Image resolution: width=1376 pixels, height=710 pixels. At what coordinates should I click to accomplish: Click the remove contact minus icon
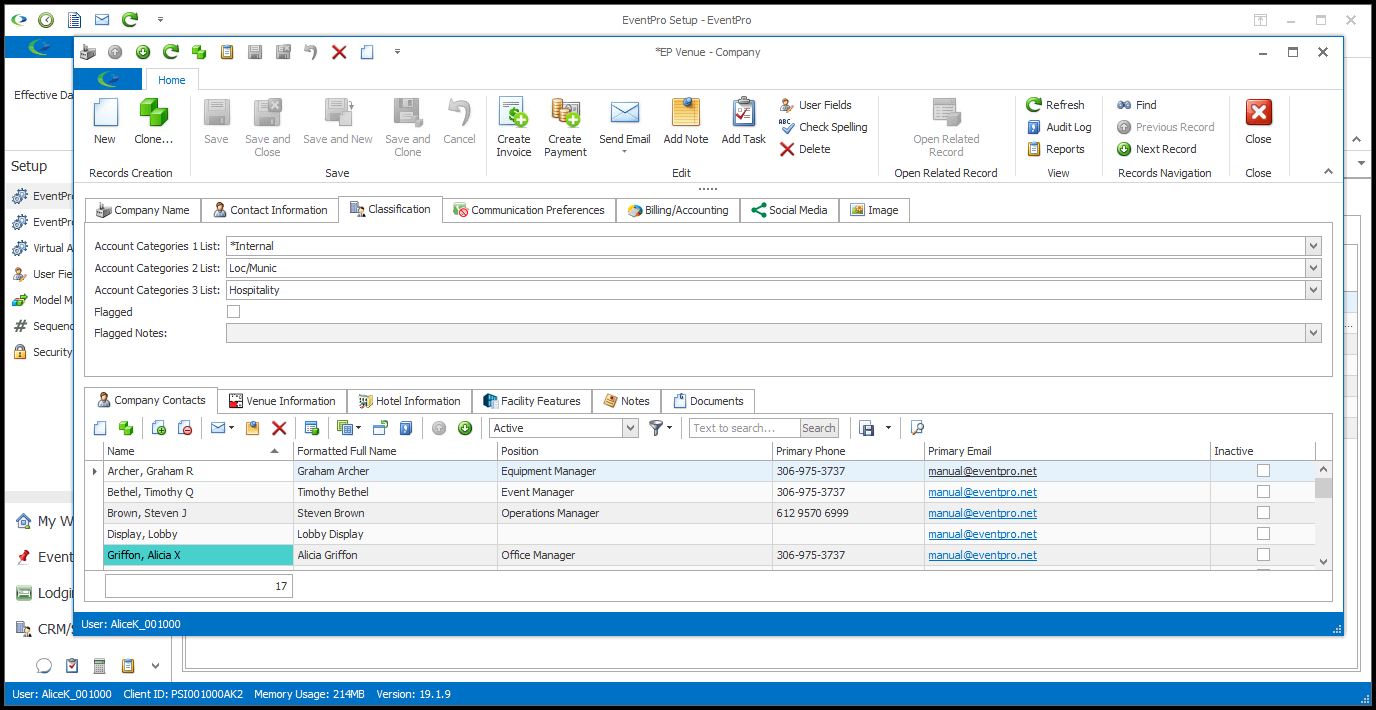[x=185, y=428]
